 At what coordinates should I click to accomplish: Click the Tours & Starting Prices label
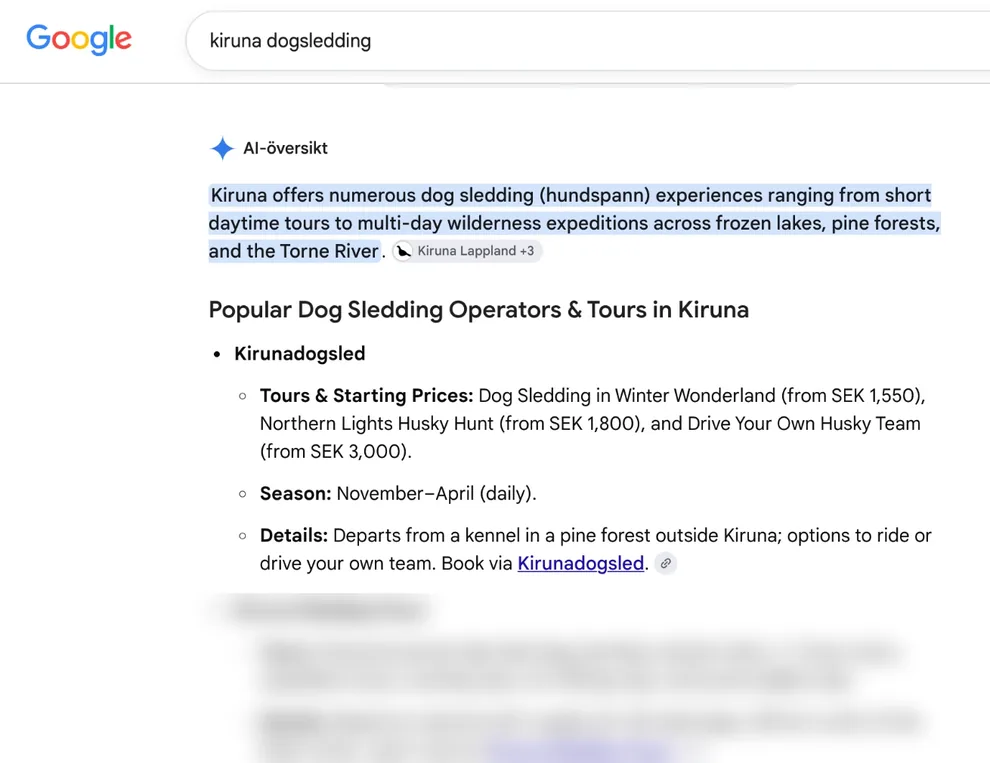tap(366, 395)
